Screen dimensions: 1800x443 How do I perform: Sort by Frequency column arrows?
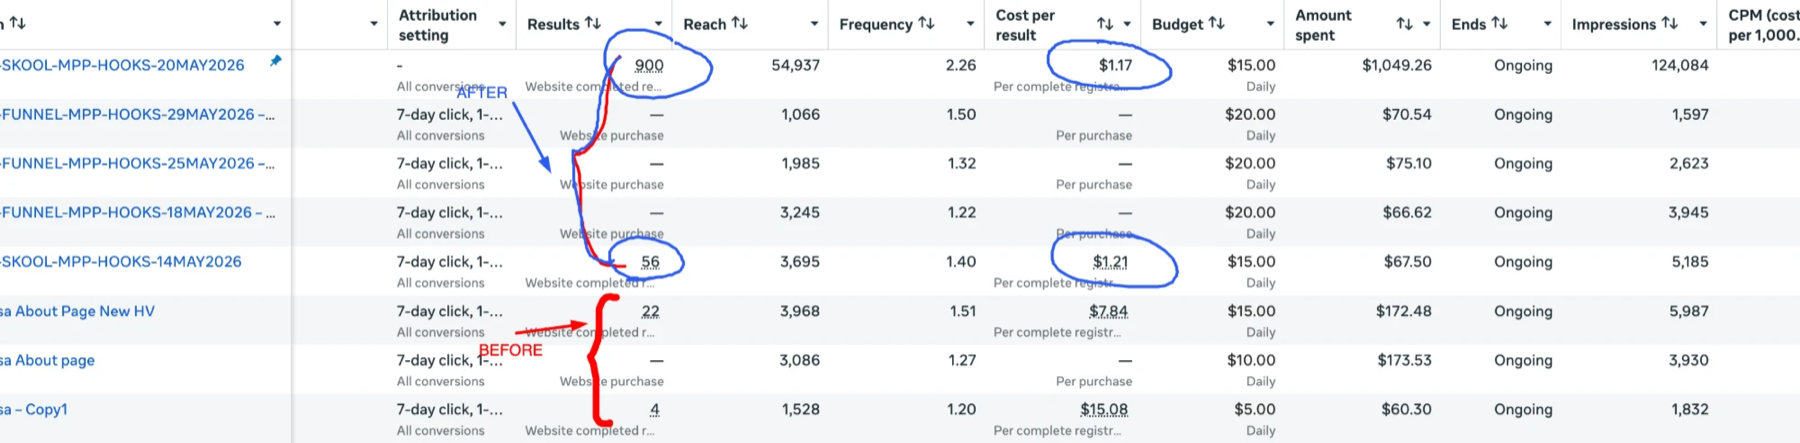pyautogui.click(x=926, y=23)
